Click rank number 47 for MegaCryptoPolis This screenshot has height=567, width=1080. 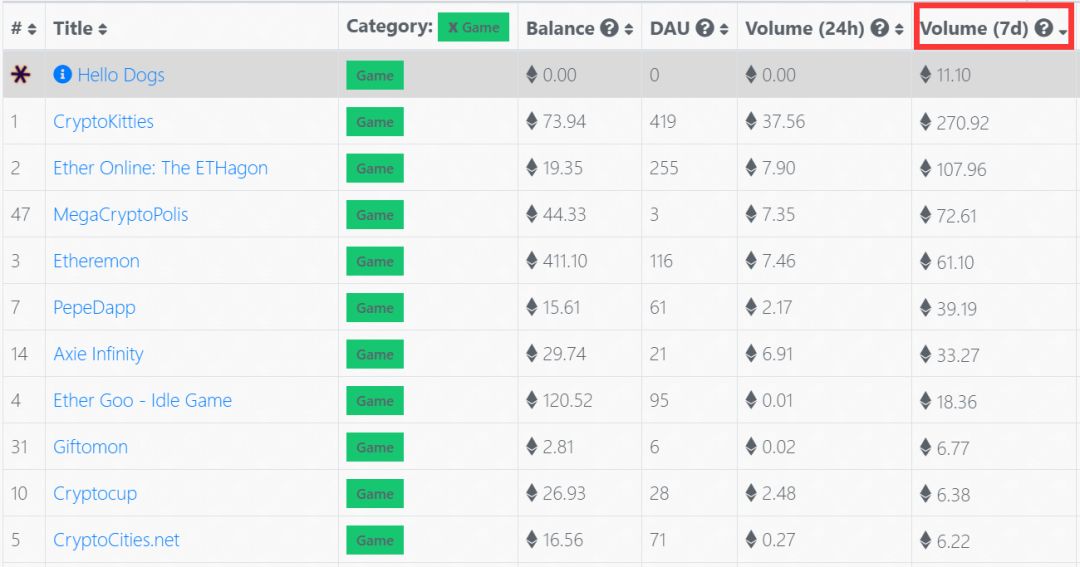21,214
